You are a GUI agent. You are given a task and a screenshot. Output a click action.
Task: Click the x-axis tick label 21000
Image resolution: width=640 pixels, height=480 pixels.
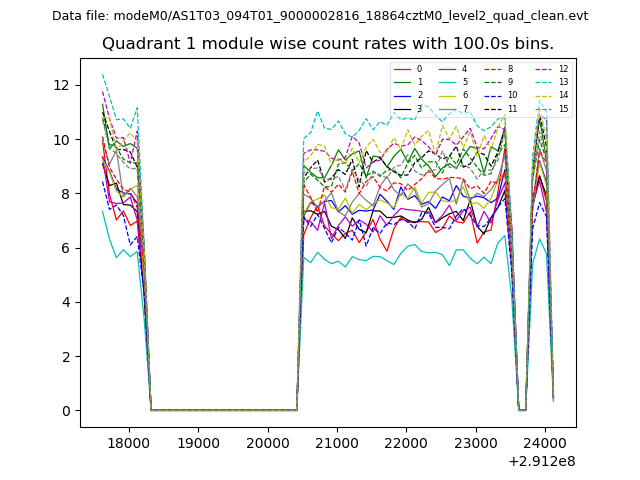point(337,442)
